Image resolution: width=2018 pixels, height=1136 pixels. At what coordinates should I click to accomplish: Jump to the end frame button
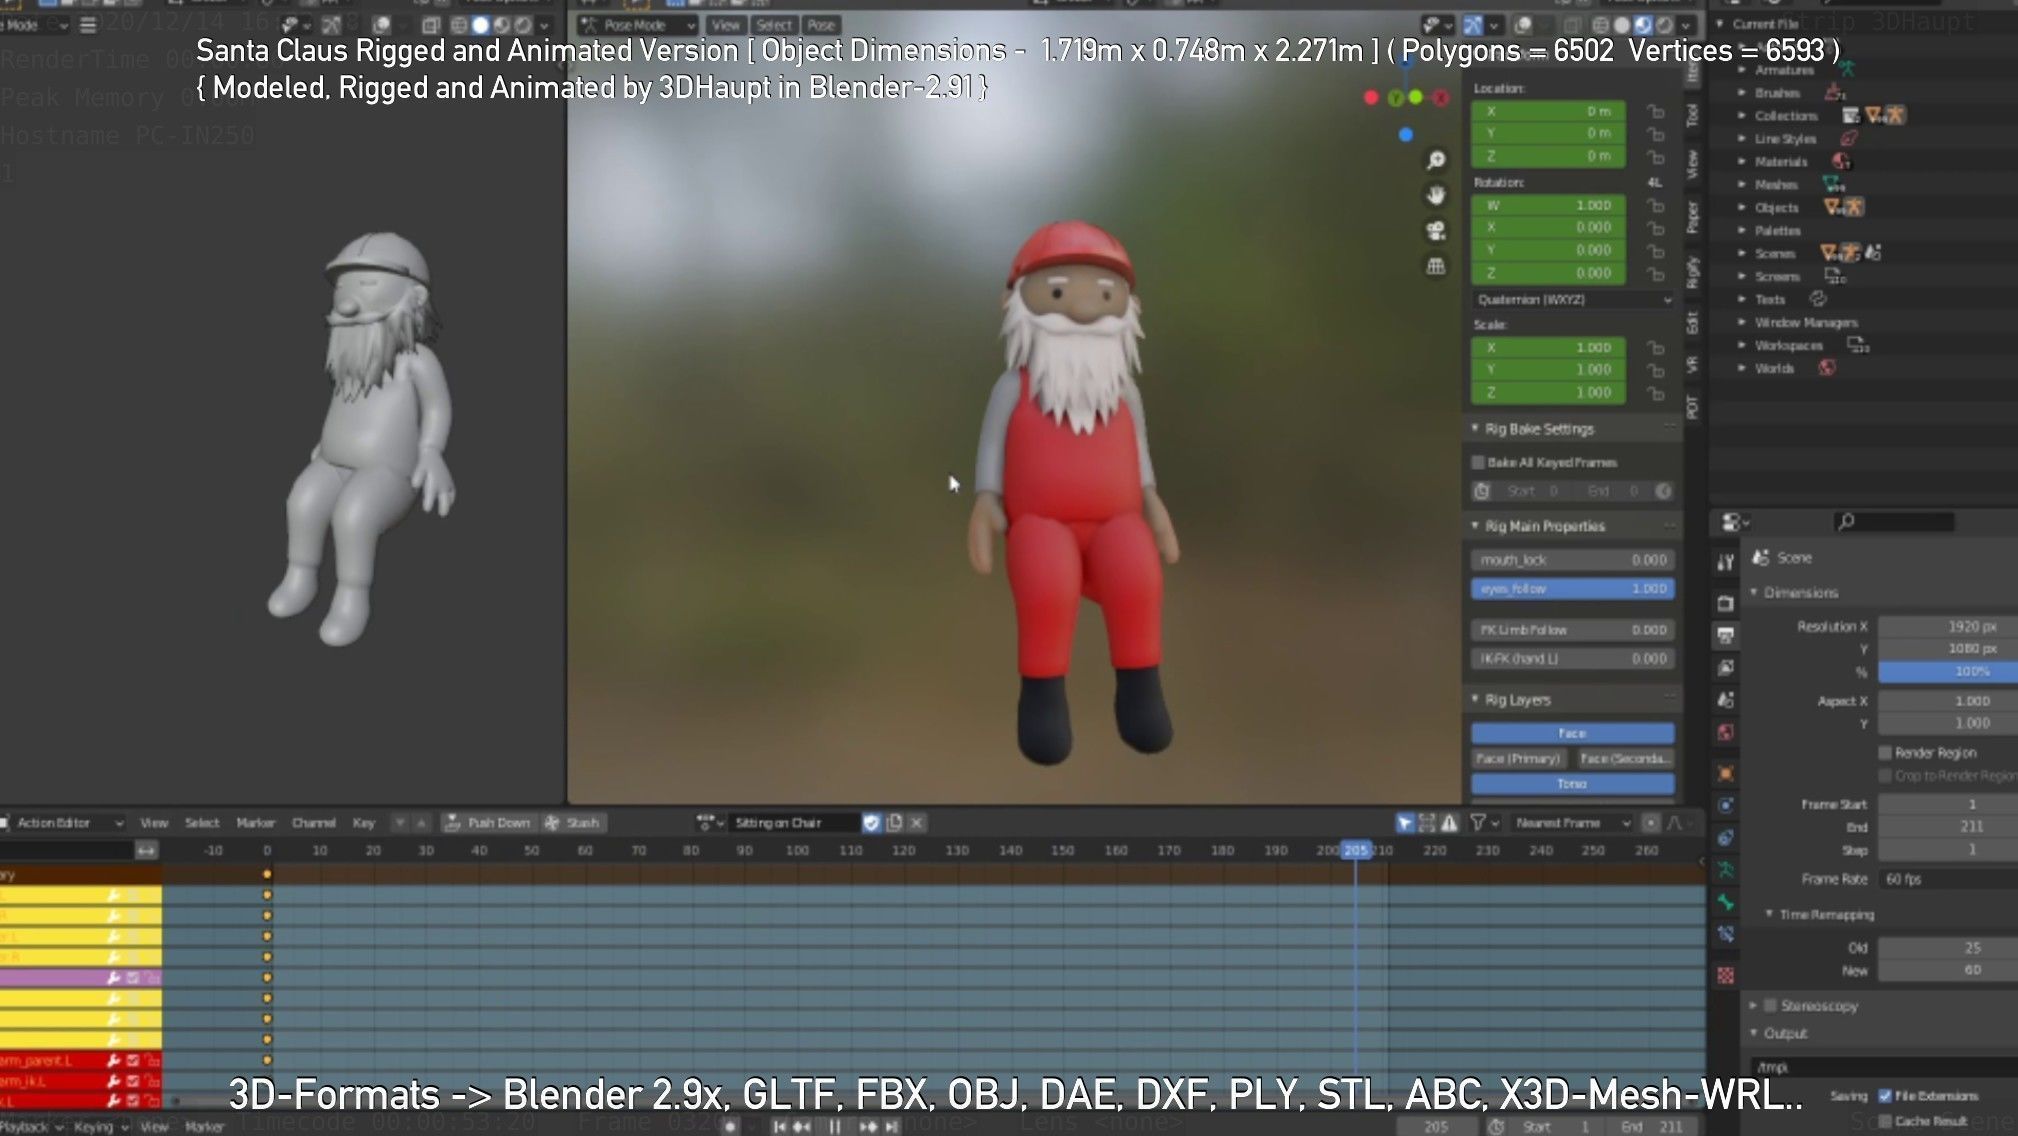pos(892,1126)
